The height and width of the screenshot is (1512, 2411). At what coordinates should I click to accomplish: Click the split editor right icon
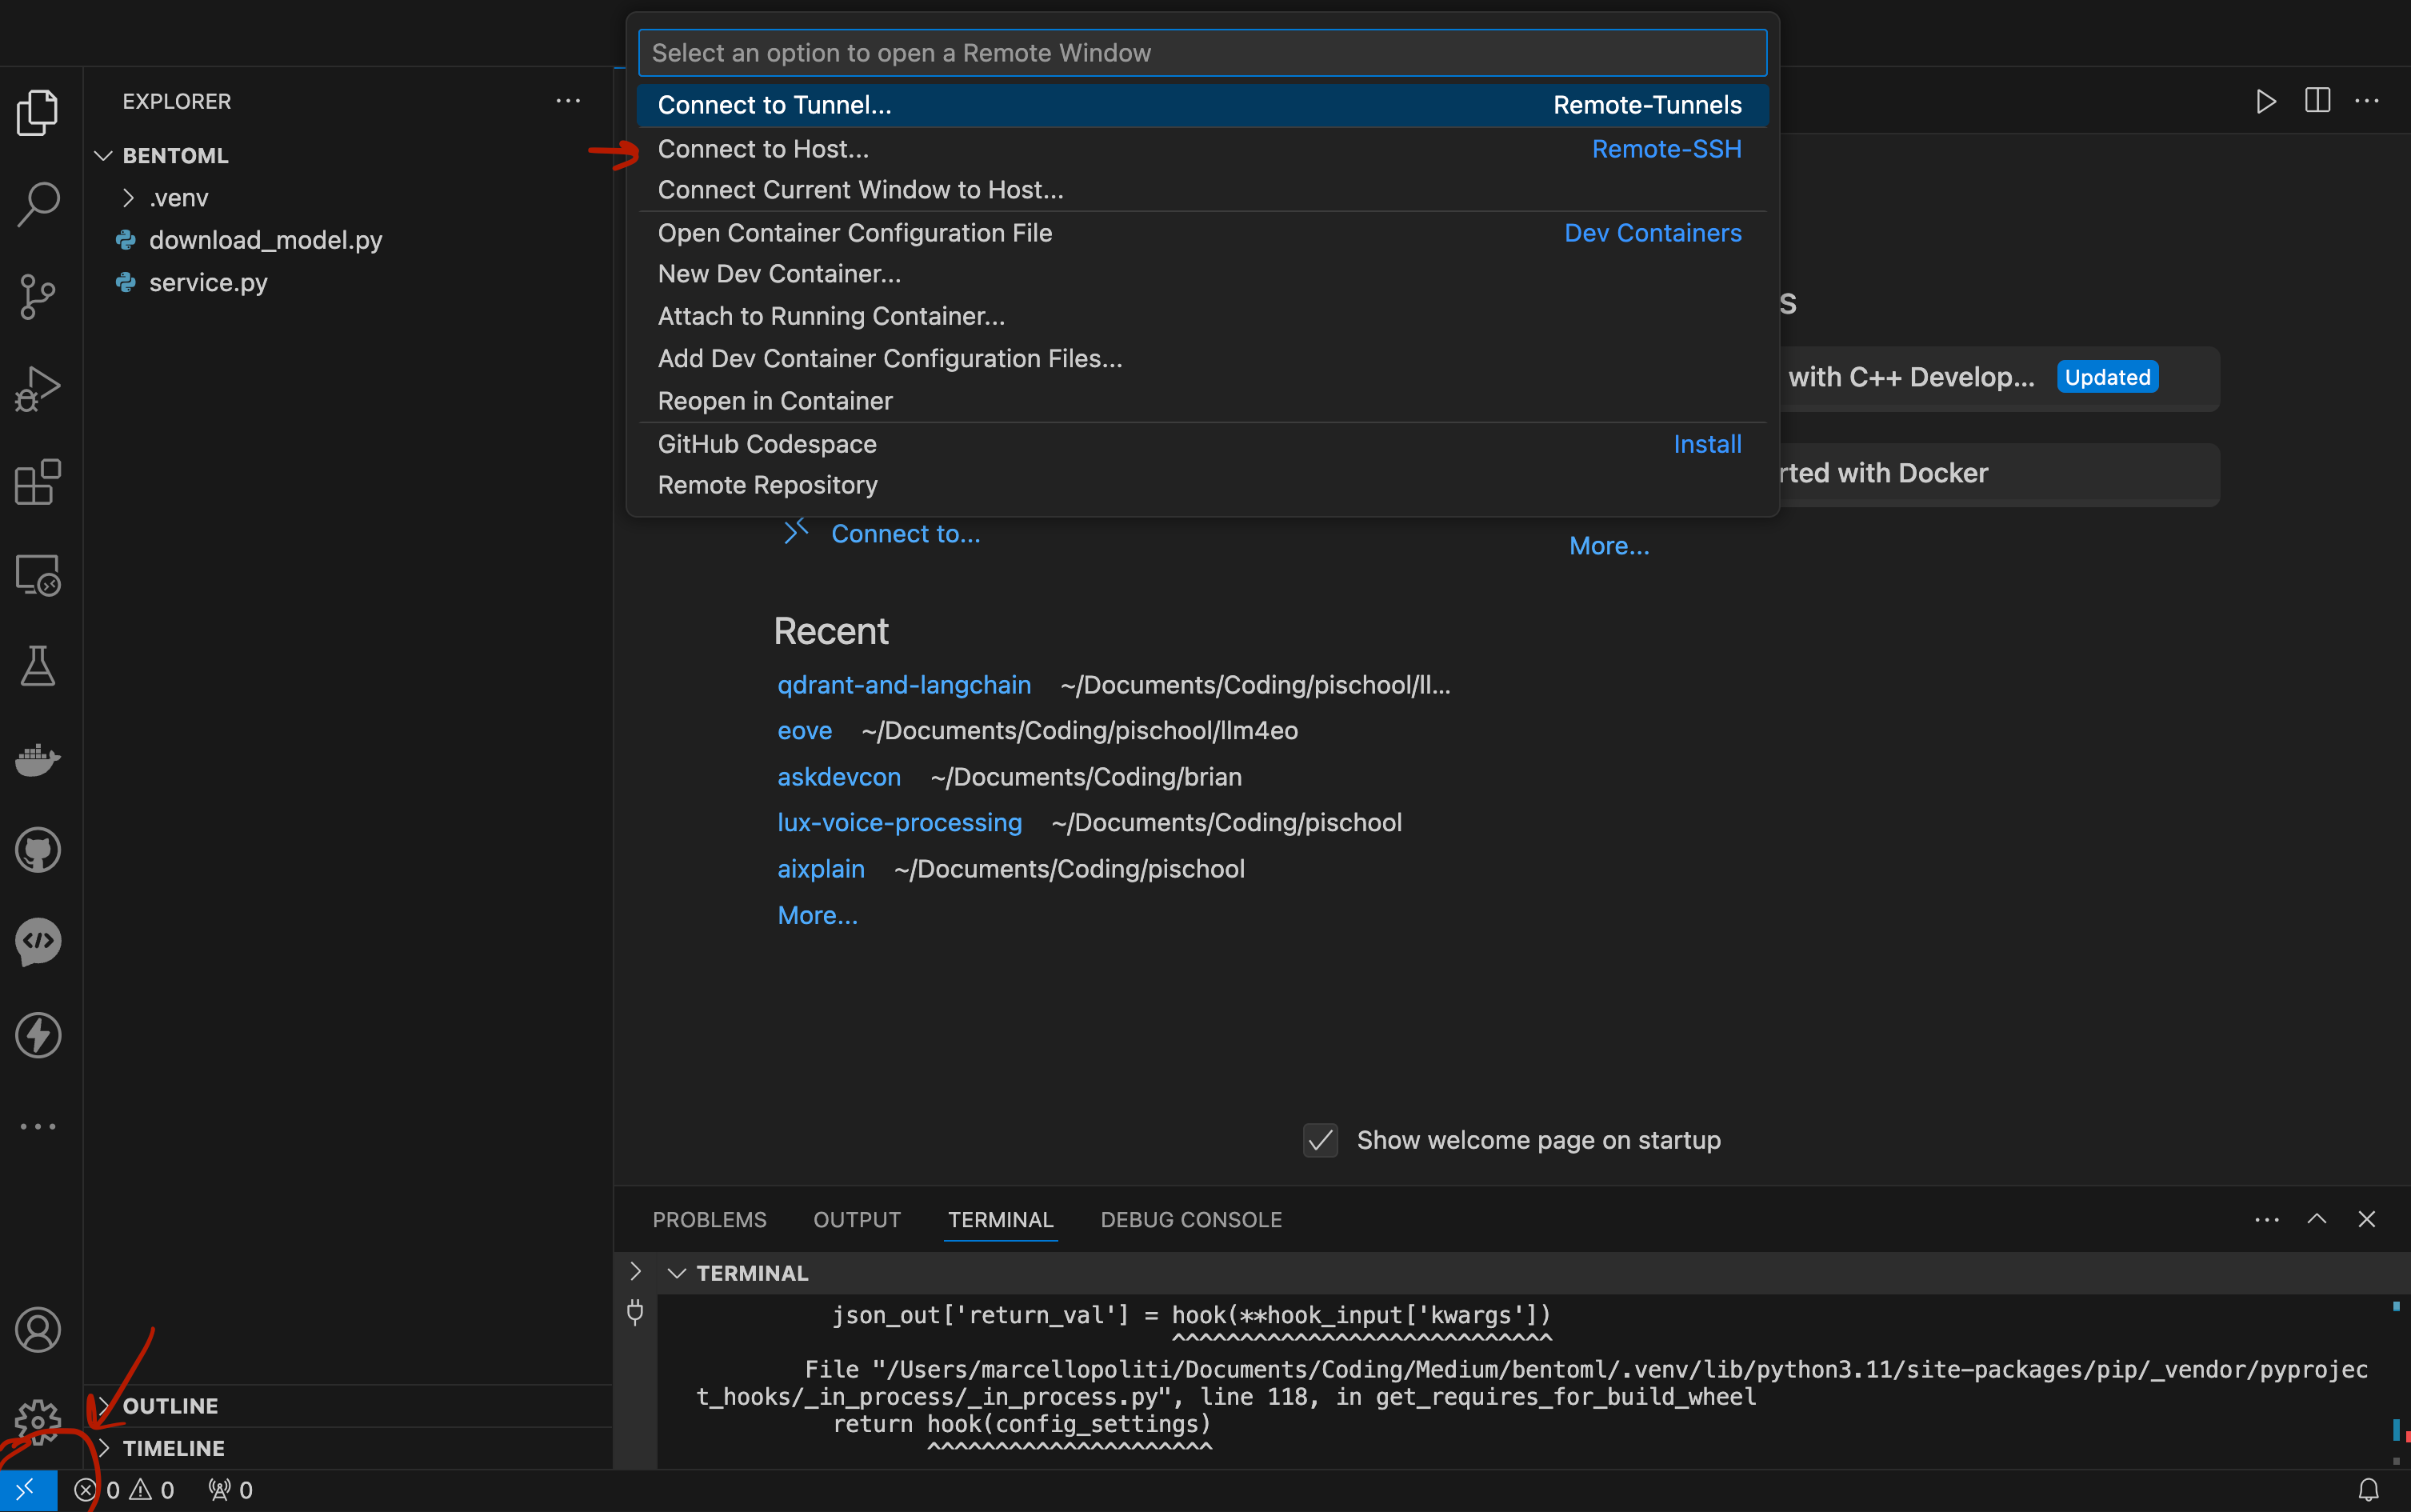2317,101
